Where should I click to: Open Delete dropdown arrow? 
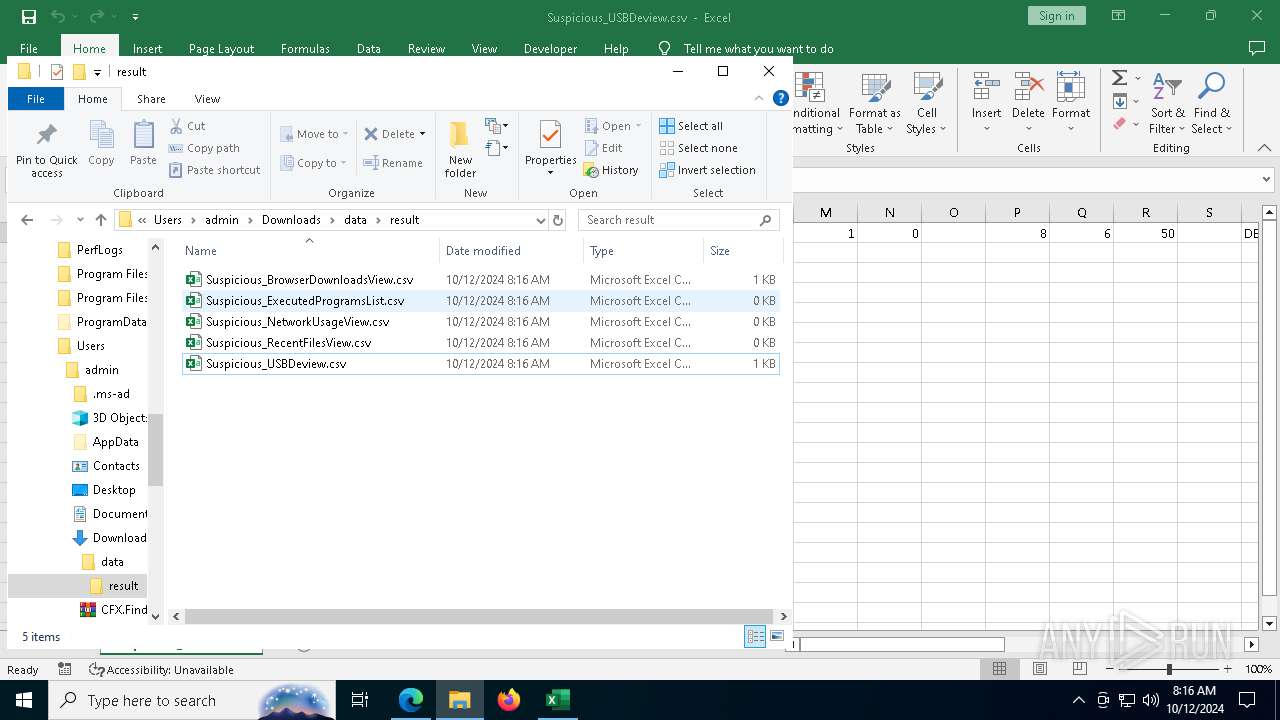[x=422, y=134]
